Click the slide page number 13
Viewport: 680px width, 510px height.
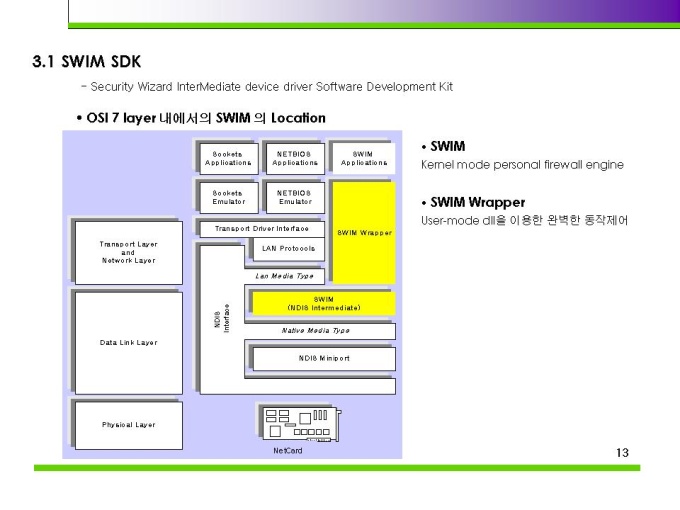[622, 453]
